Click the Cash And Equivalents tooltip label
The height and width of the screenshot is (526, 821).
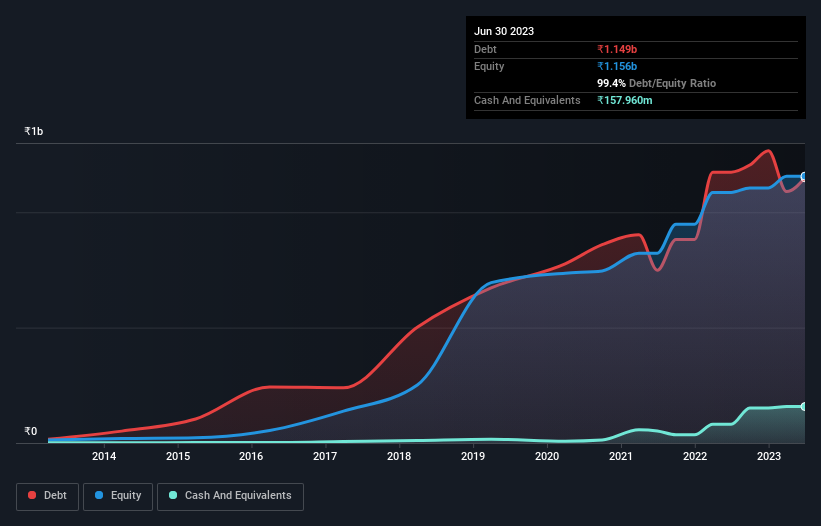(x=527, y=100)
